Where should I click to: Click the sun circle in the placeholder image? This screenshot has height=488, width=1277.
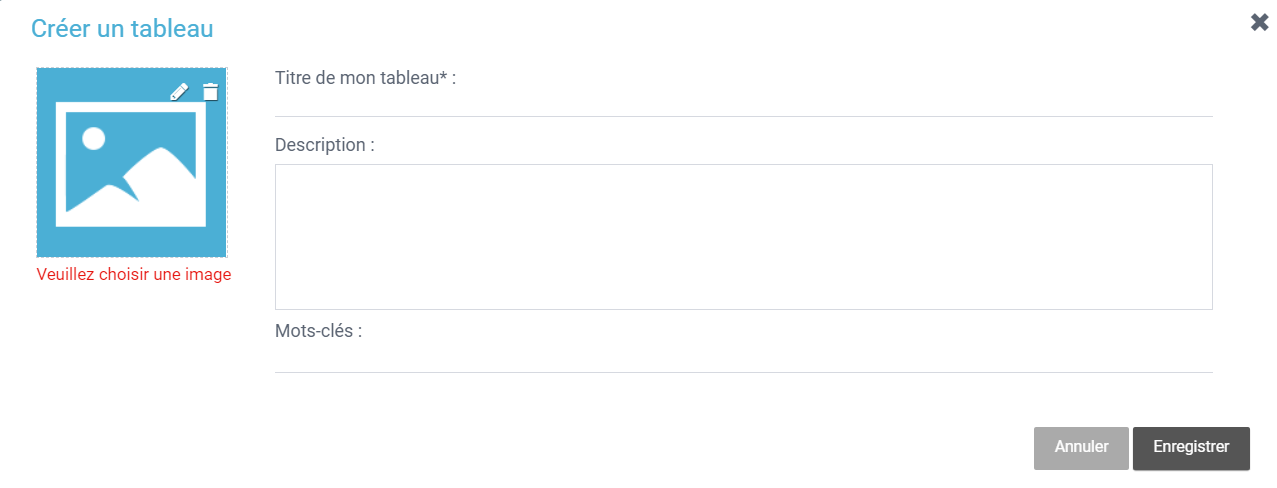click(x=93, y=138)
